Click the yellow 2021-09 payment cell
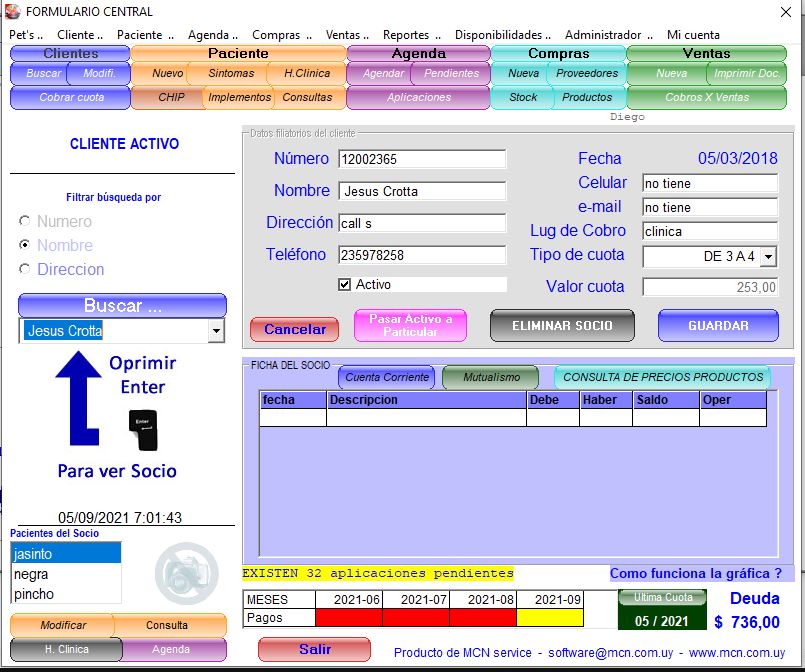Viewport: 805px width, 672px height. coord(550,618)
